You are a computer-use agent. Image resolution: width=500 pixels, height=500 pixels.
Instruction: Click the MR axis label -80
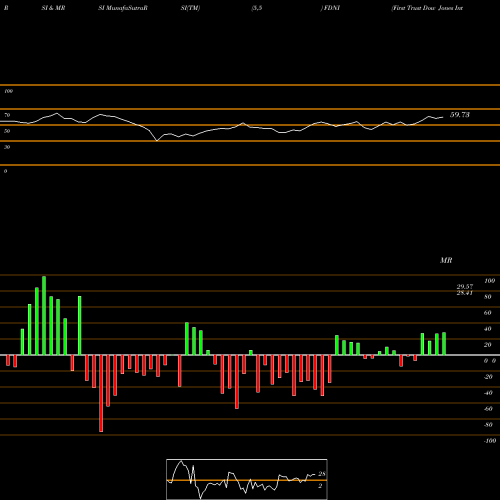(488, 425)
